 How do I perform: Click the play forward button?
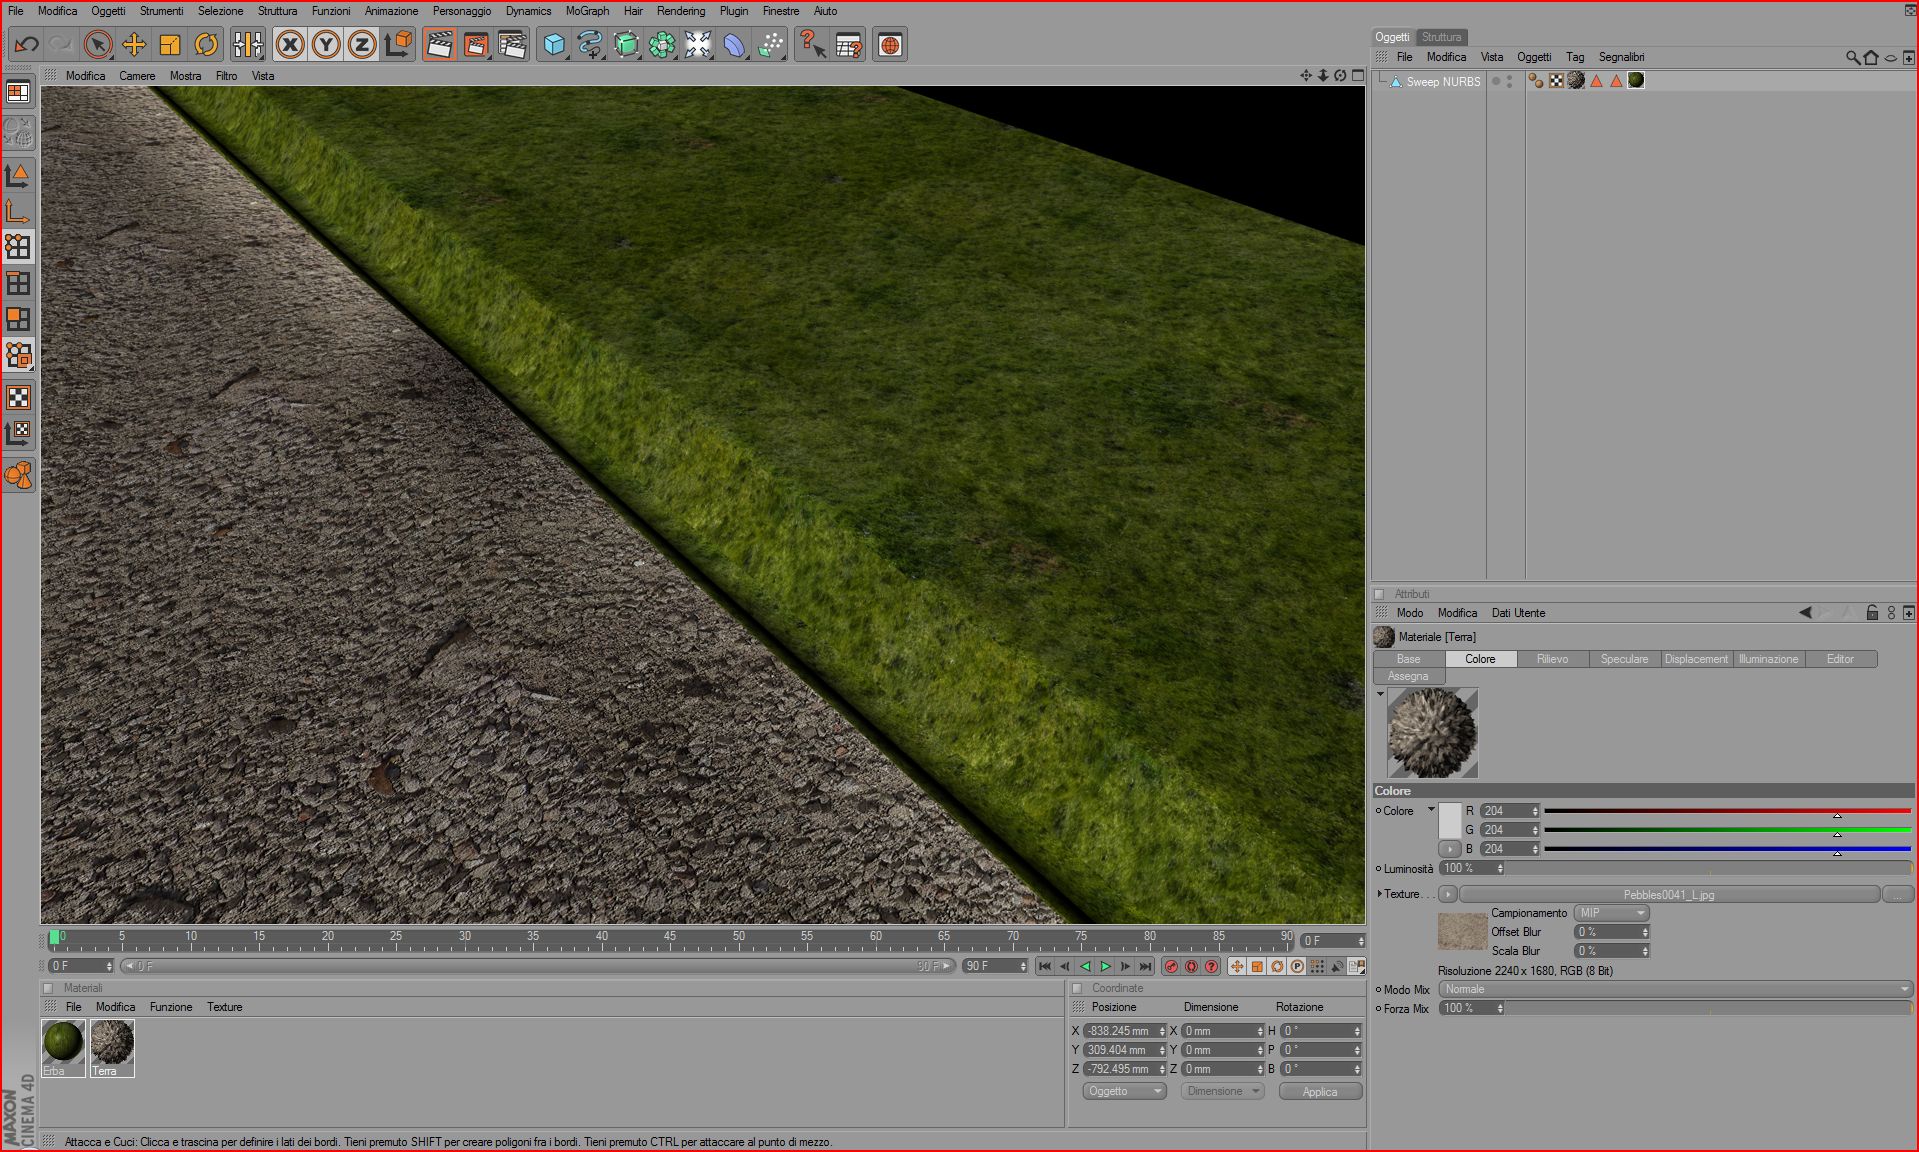(1105, 966)
